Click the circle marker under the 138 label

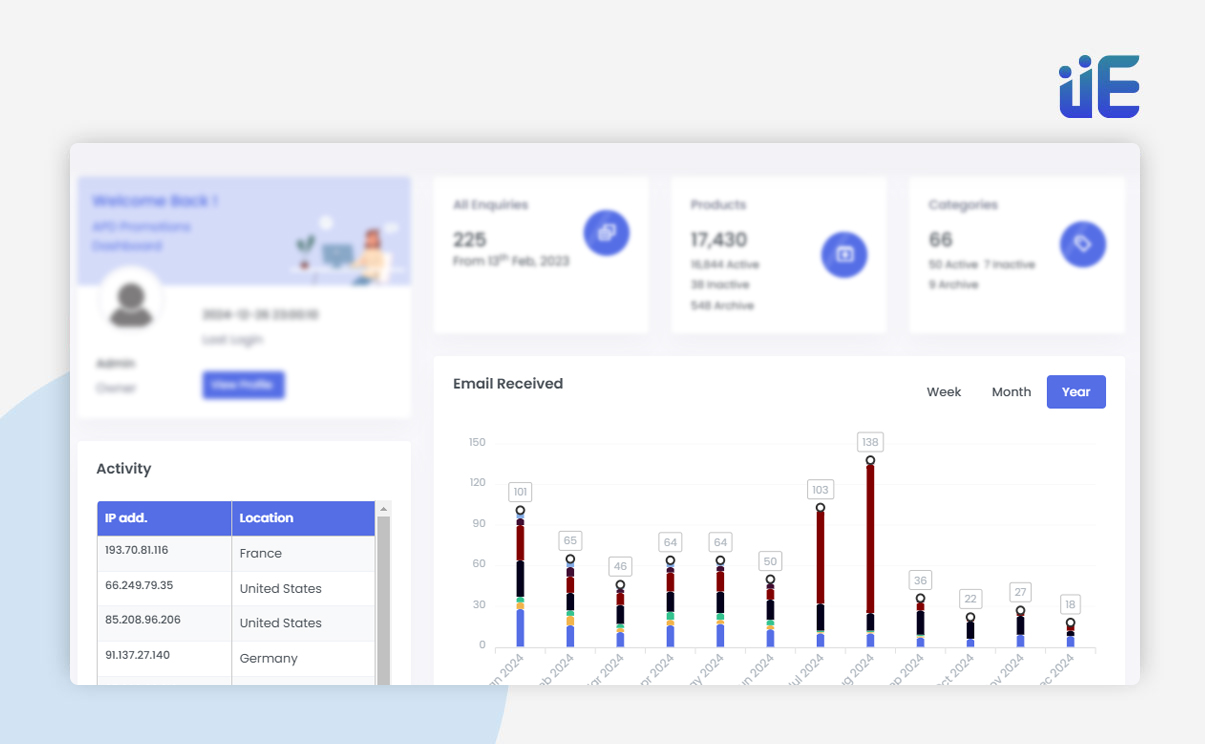[x=870, y=461]
